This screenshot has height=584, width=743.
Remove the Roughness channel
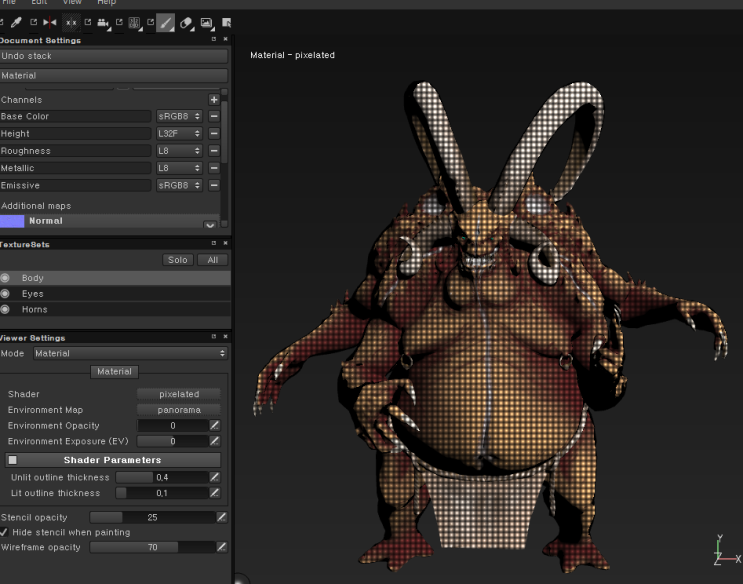click(x=214, y=151)
